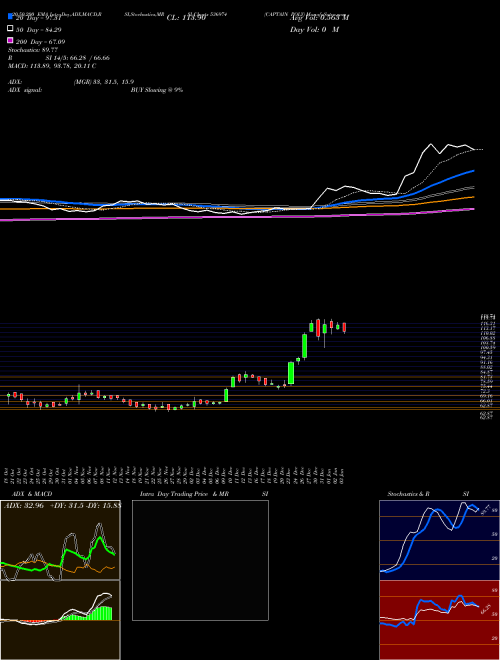The width and height of the screenshot is (500, 660).
Task: Click the tall green candlestick before the peak
Action: [304, 346]
